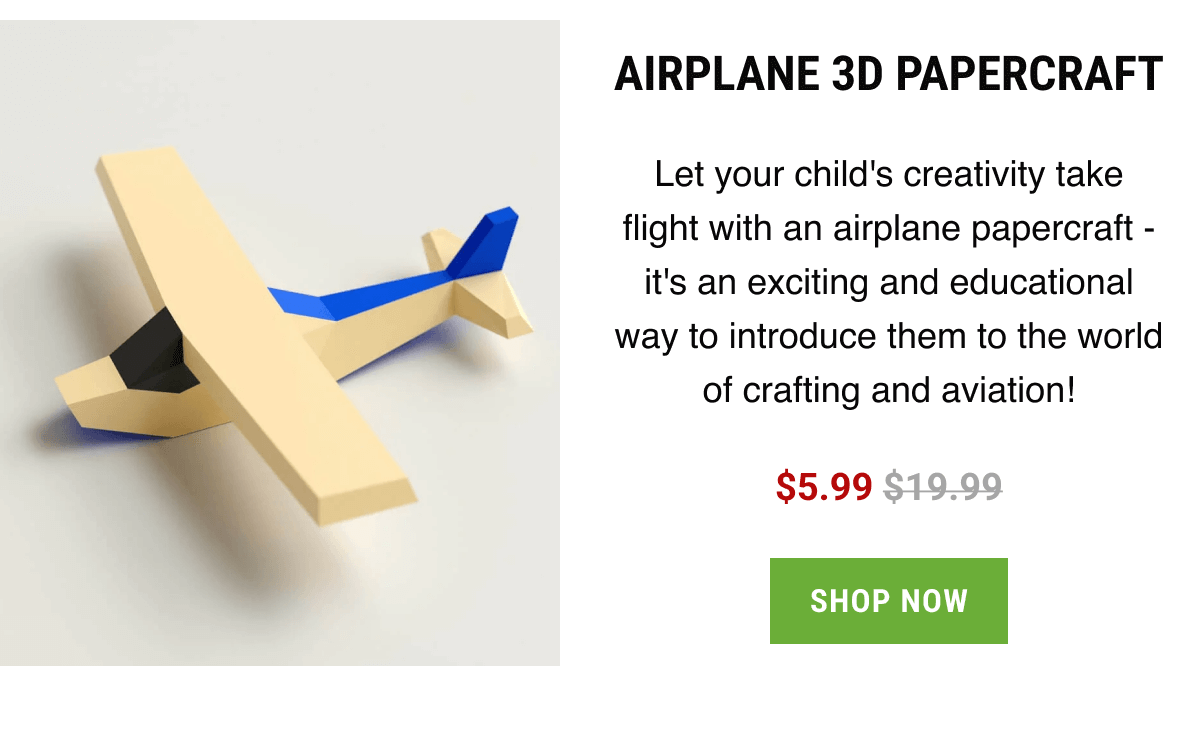
Task: Select the AIRPLANE 3D PAPERCRAFT heading
Action: tap(890, 73)
